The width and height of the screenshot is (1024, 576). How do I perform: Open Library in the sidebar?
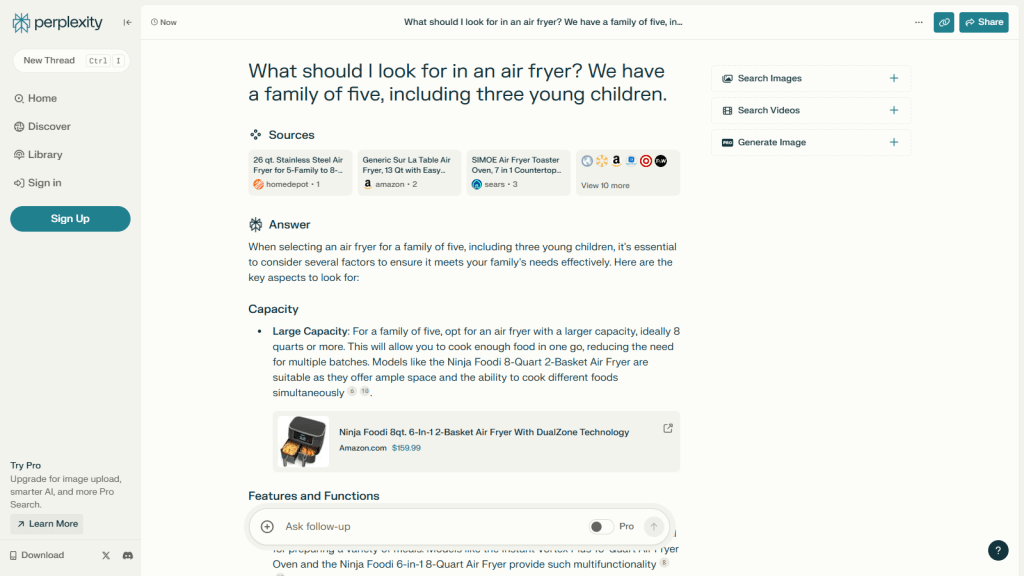45,154
